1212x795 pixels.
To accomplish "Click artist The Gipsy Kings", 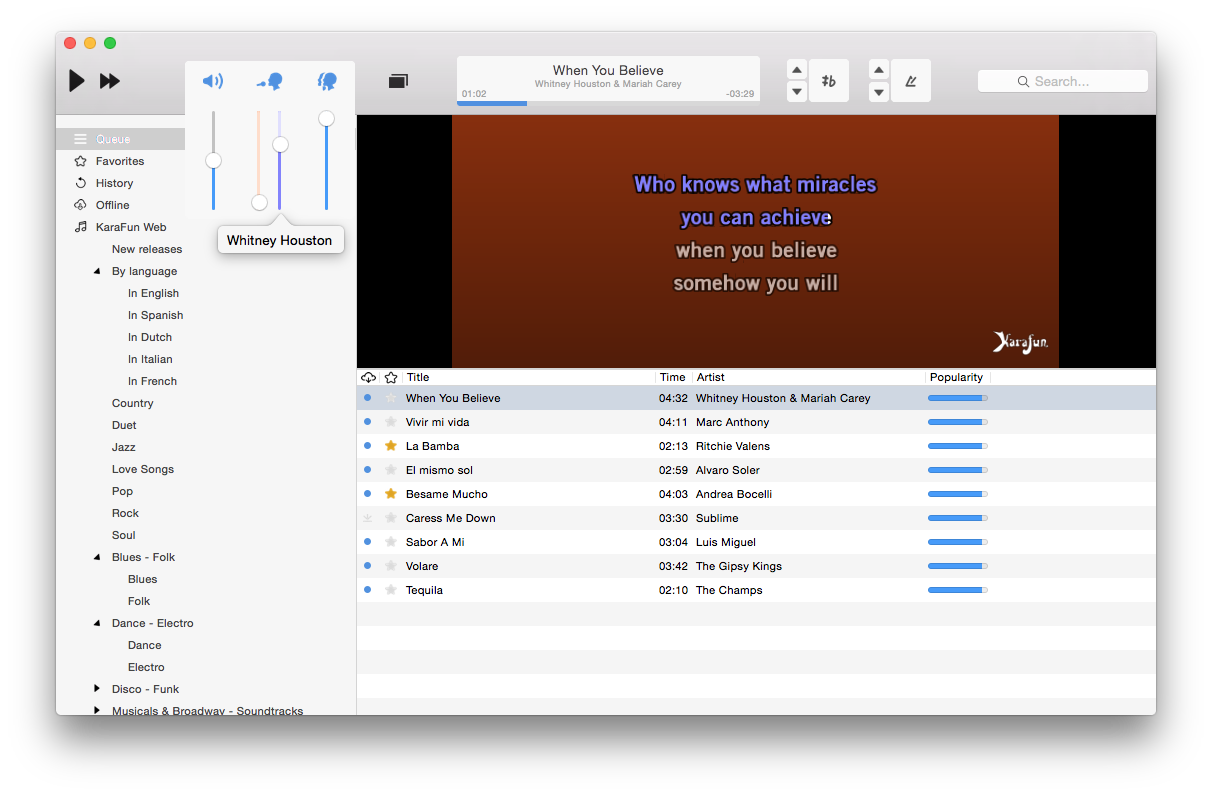I will point(739,566).
